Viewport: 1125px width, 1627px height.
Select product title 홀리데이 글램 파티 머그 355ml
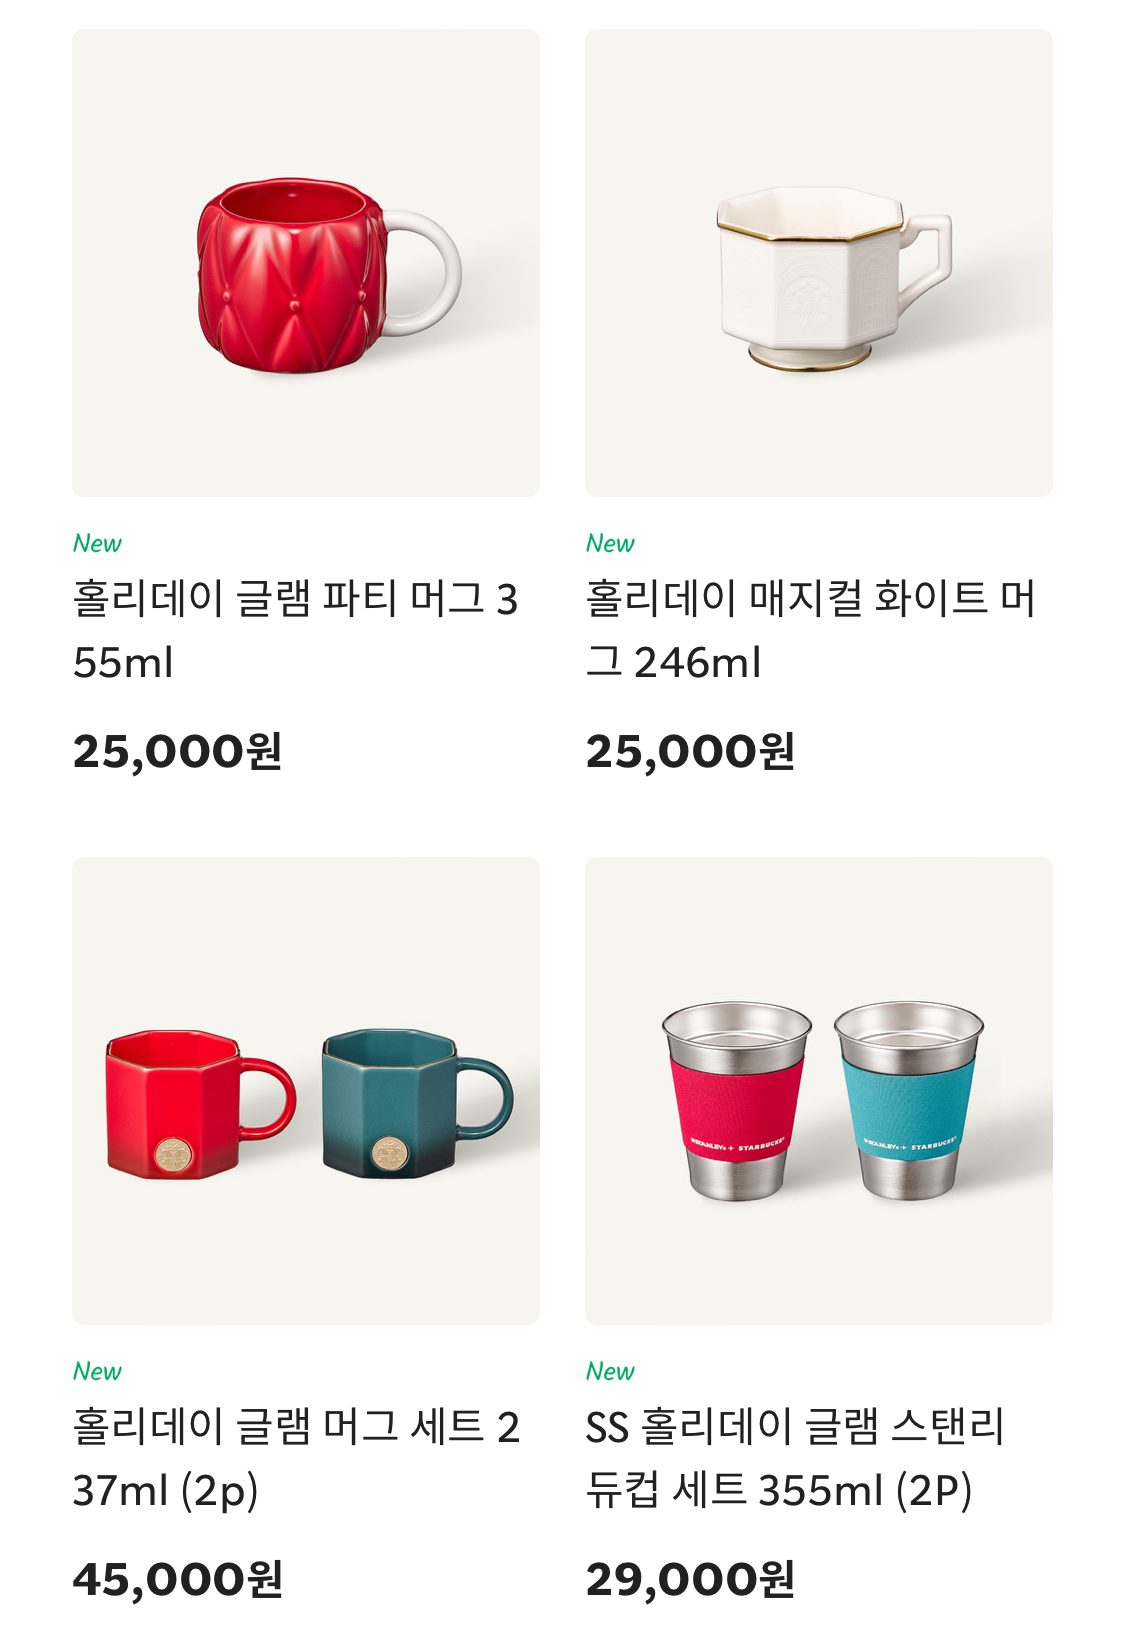[296, 630]
